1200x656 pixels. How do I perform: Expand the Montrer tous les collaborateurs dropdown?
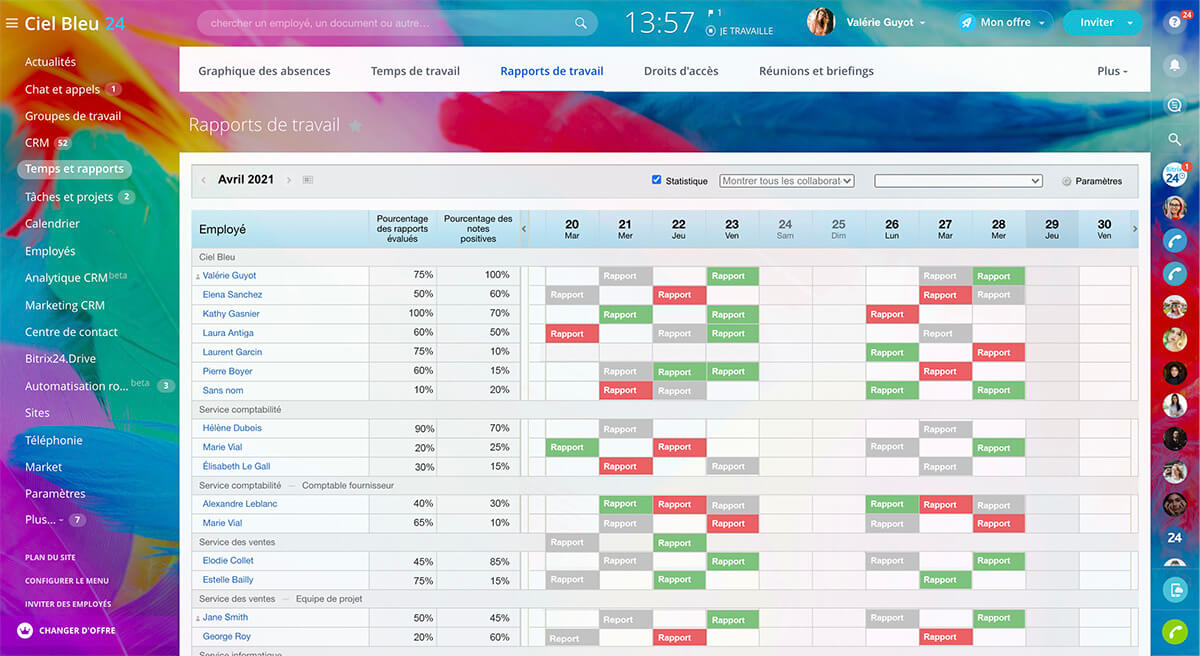tap(787, 181)
